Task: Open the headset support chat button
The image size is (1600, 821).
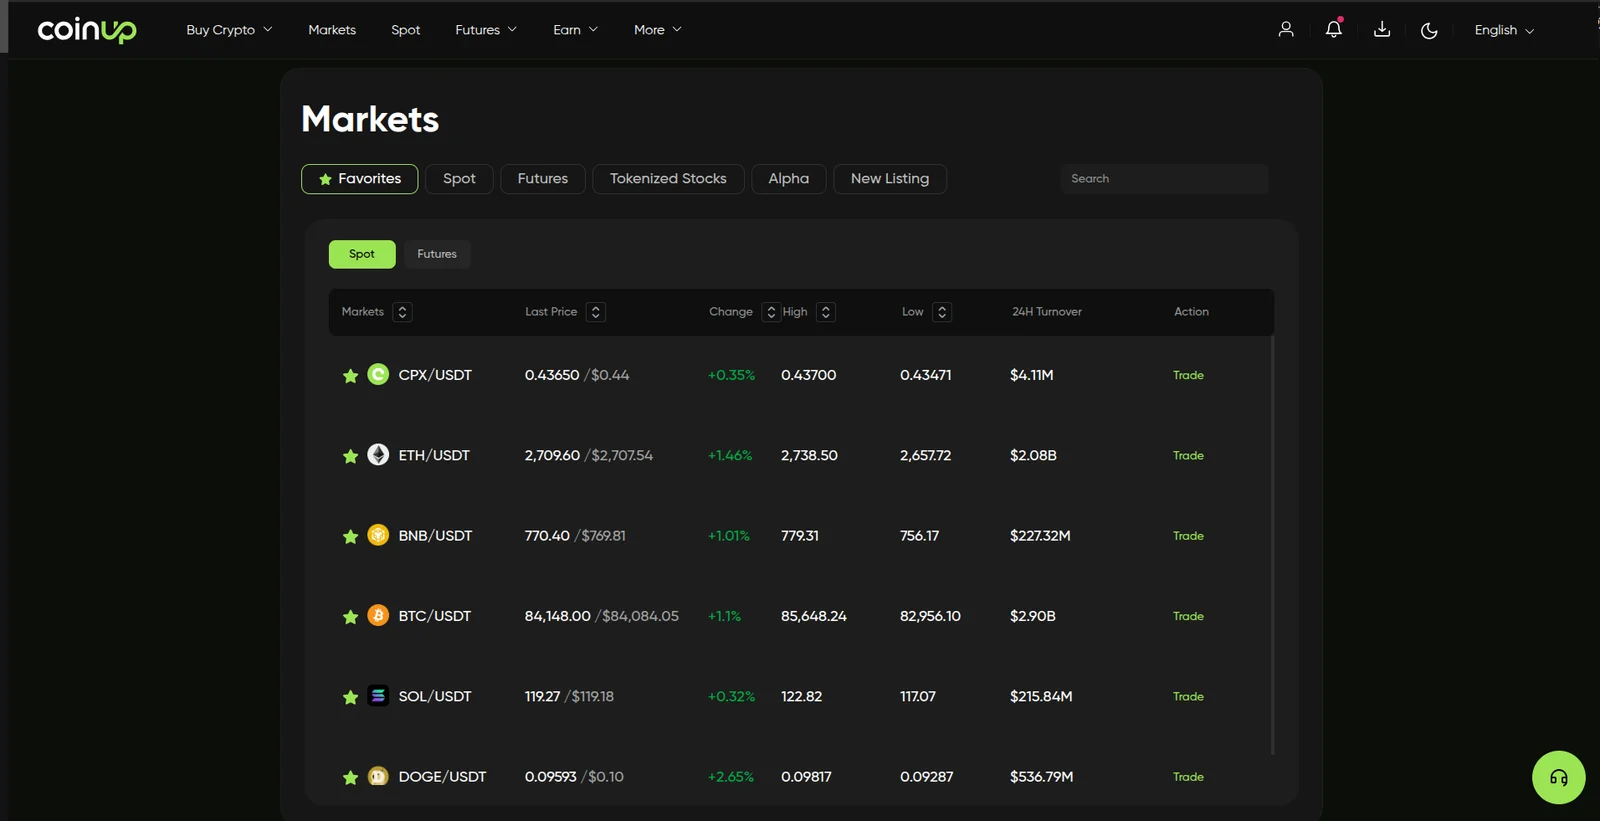Action: (x=1558, y=777)
